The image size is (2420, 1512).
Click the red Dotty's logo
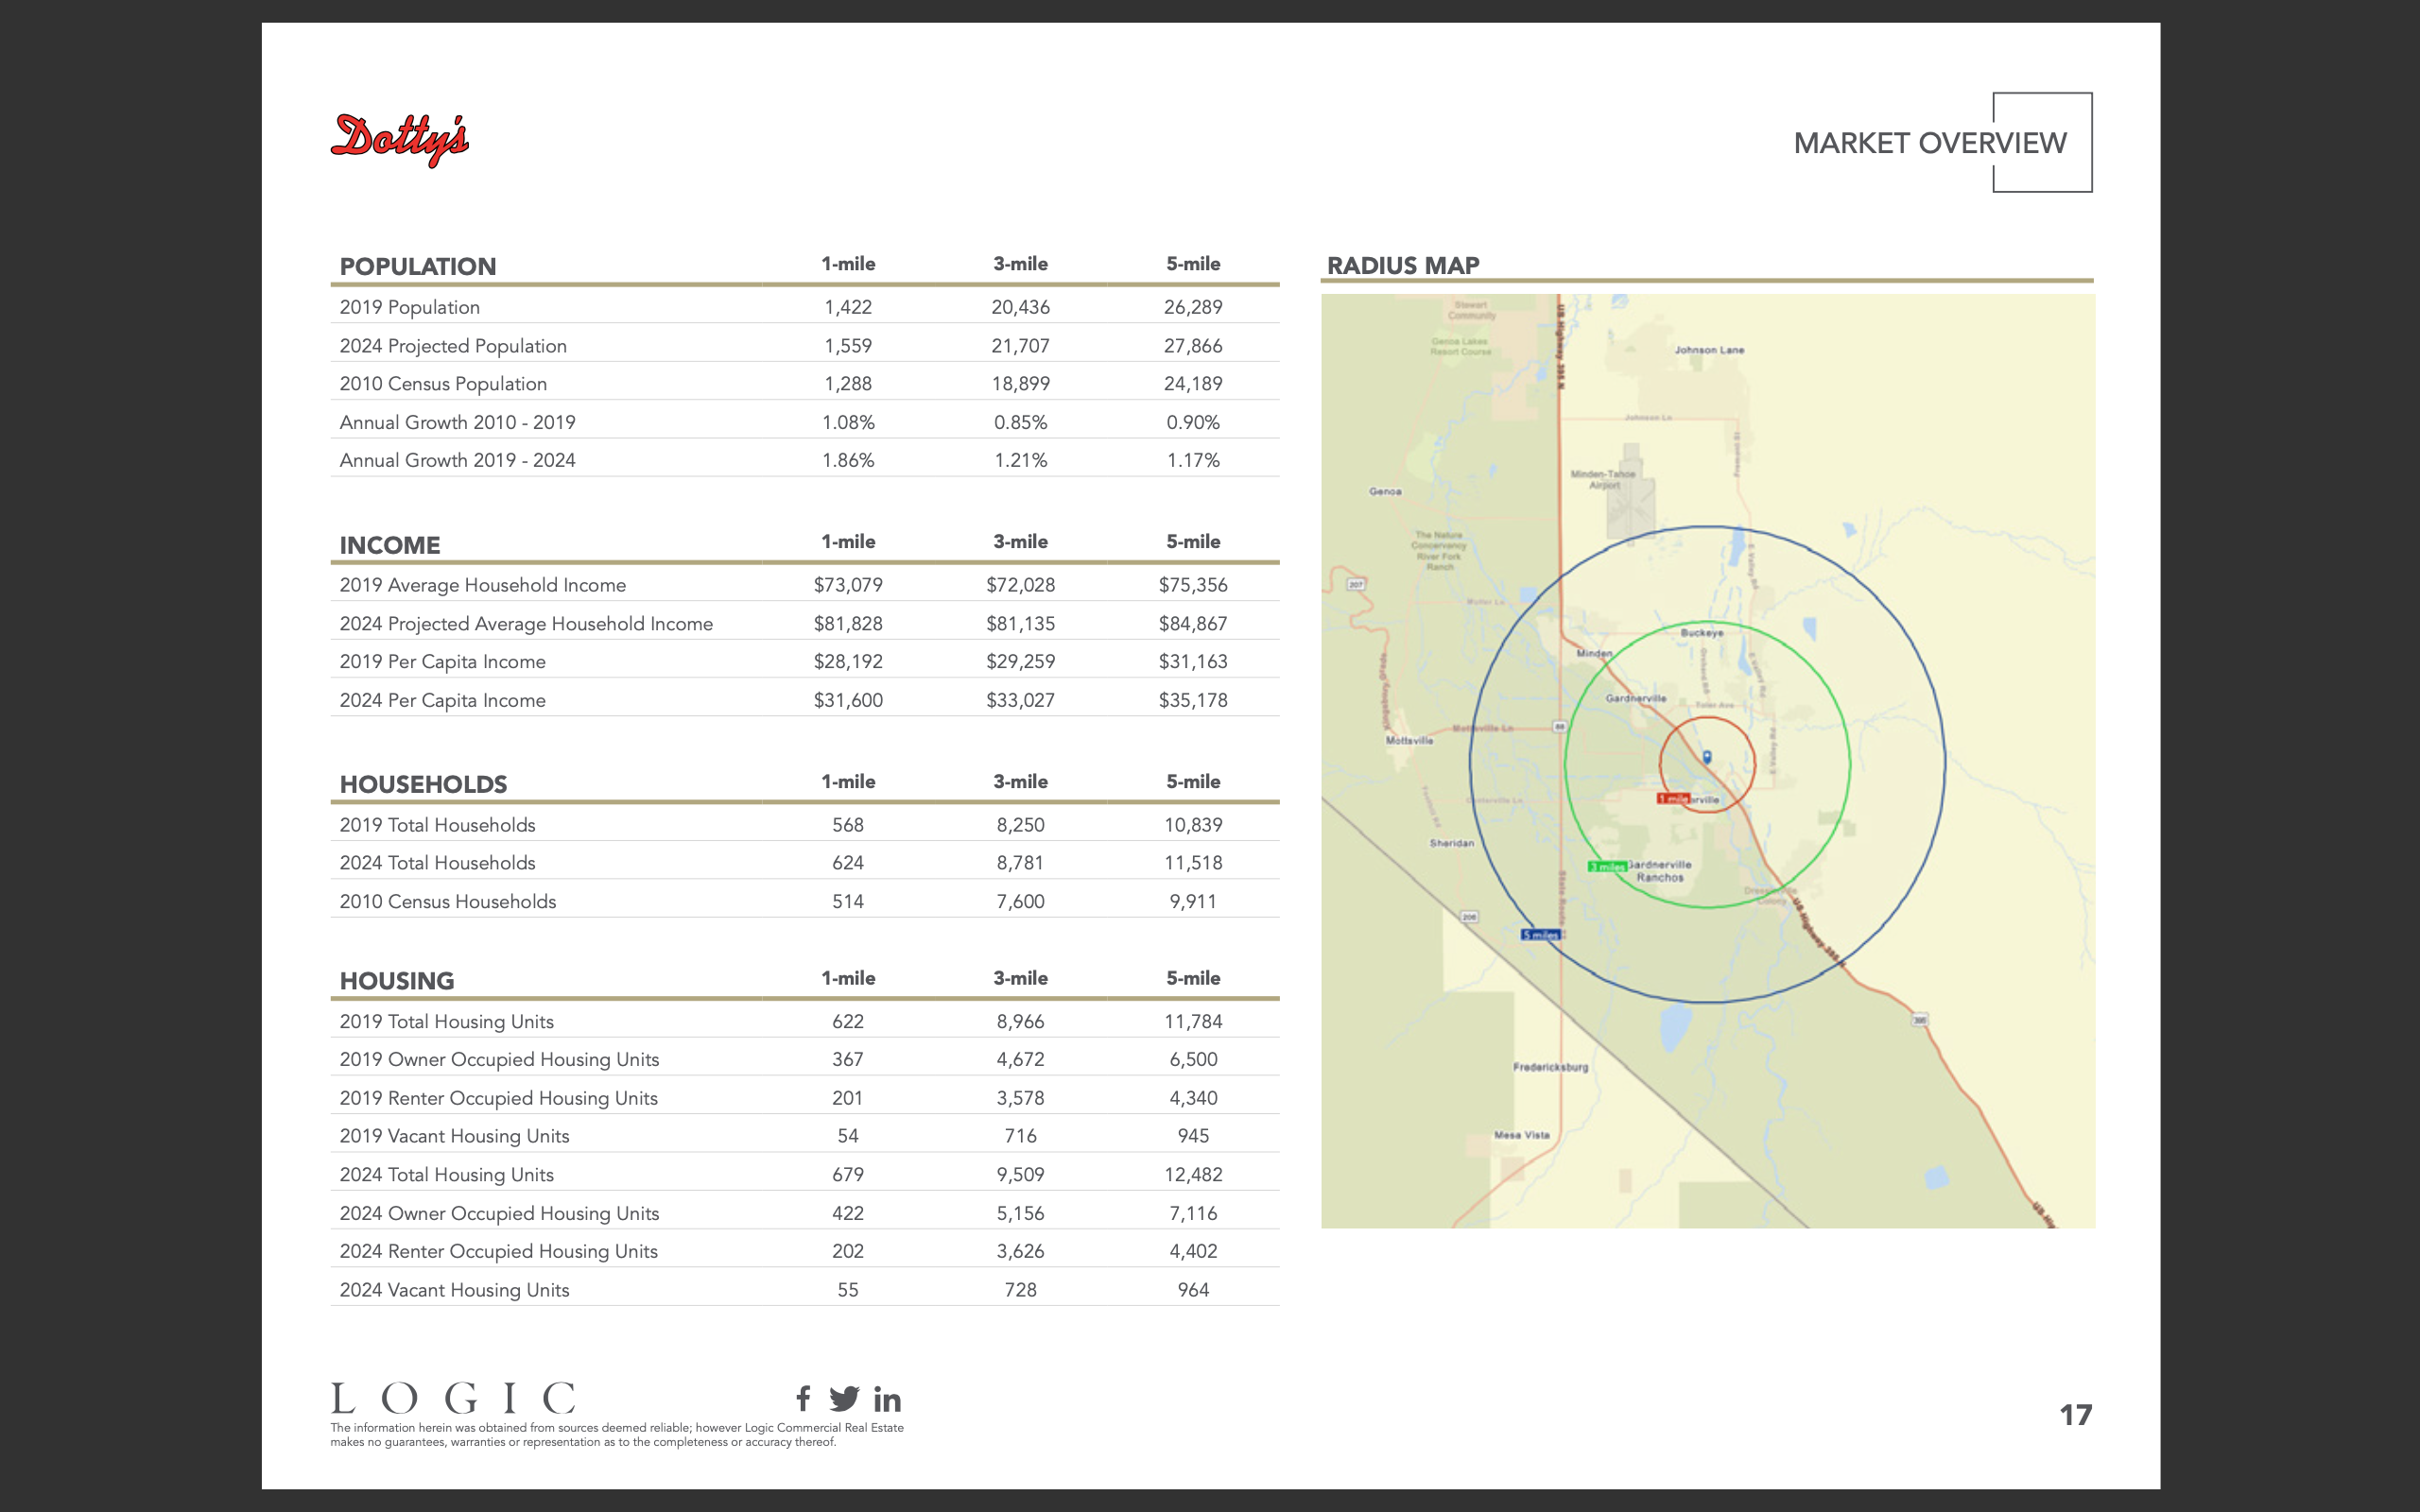coord(400,139)
